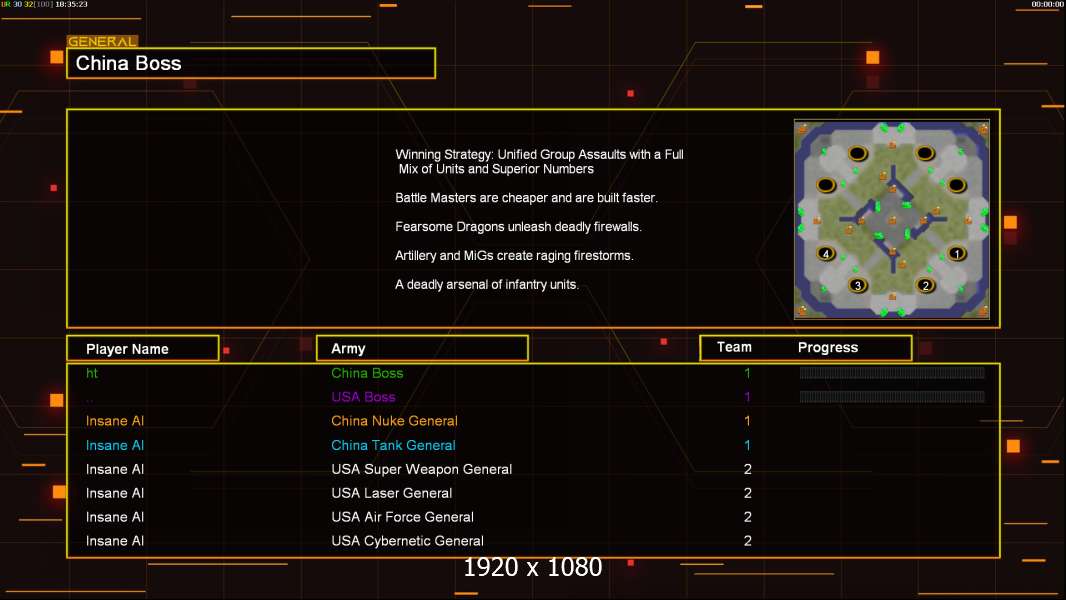Click the 18:35:23 clock readout at top-left
1066x600 pixels.
(x=71, y=4)
